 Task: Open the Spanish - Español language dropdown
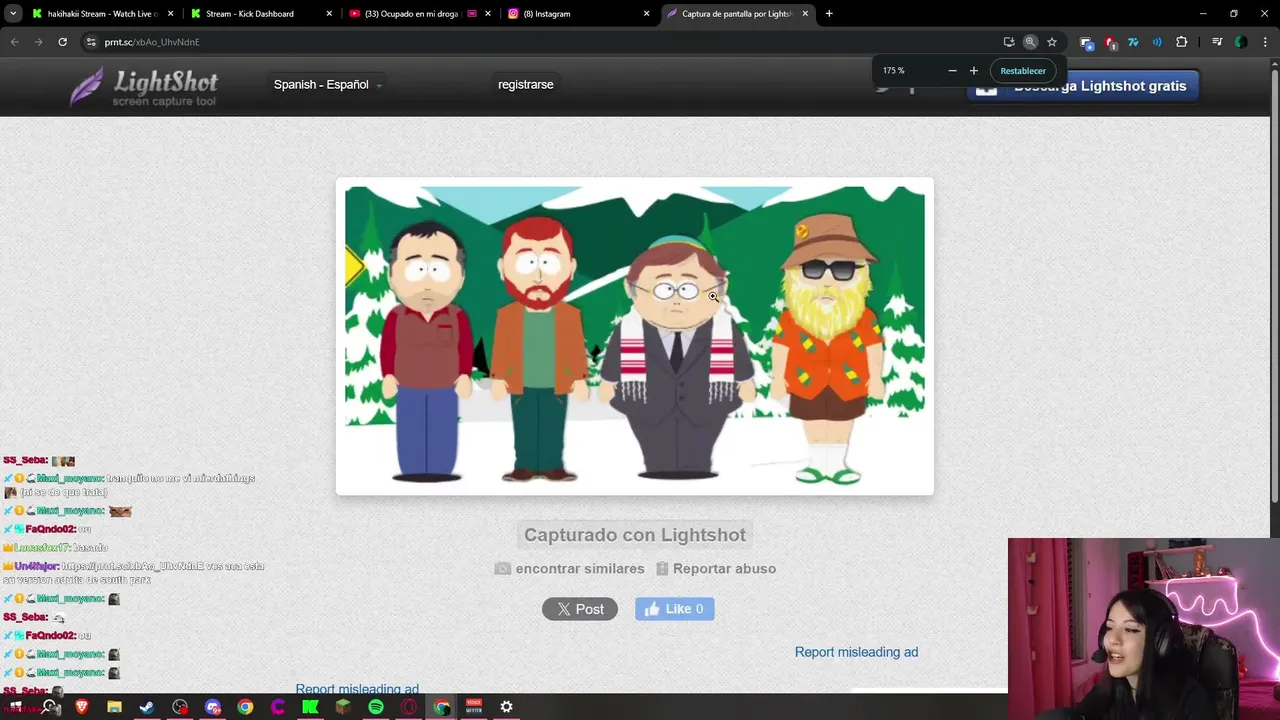click(328, 85)
